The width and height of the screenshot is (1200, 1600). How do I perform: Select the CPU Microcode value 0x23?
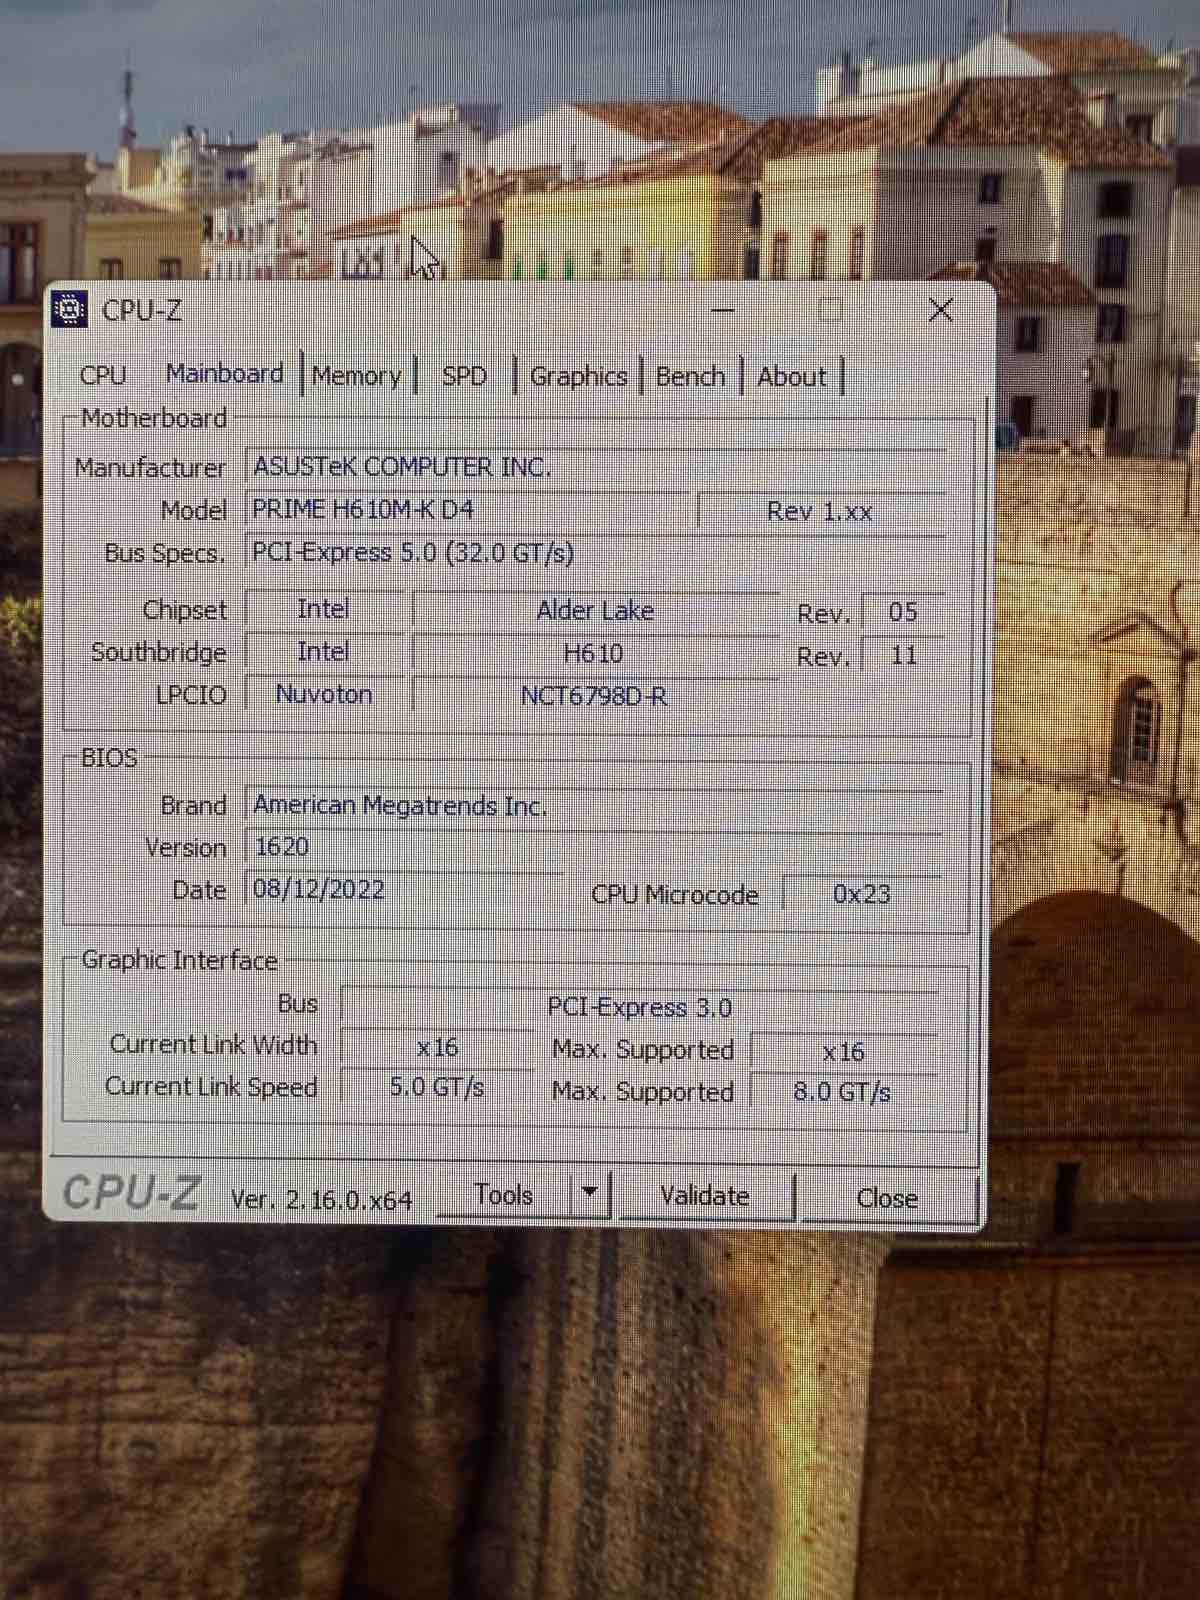[861, 894]
